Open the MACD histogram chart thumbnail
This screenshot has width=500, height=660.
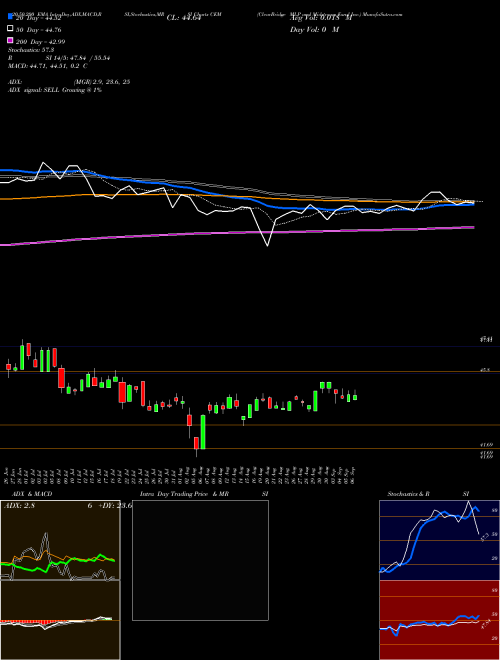pyautogui.click(x=60, y=620)
